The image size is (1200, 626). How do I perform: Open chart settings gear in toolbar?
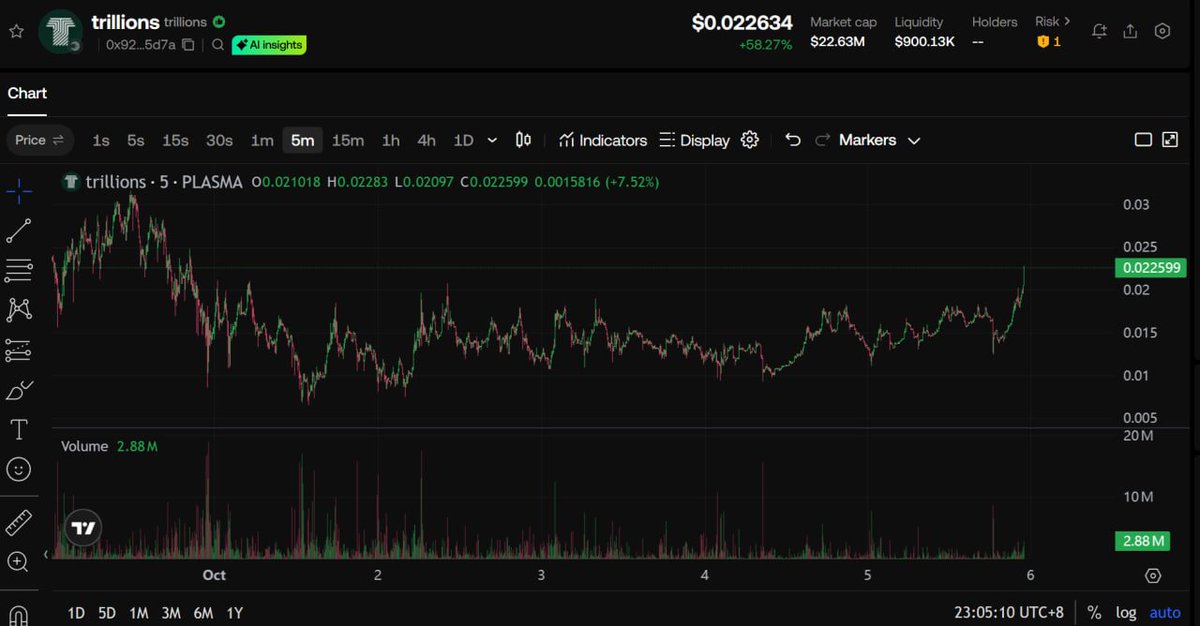tap(750, 140)
